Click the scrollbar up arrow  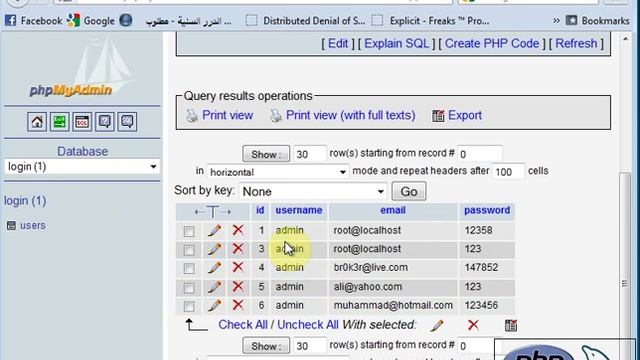[x=625, y=39]
